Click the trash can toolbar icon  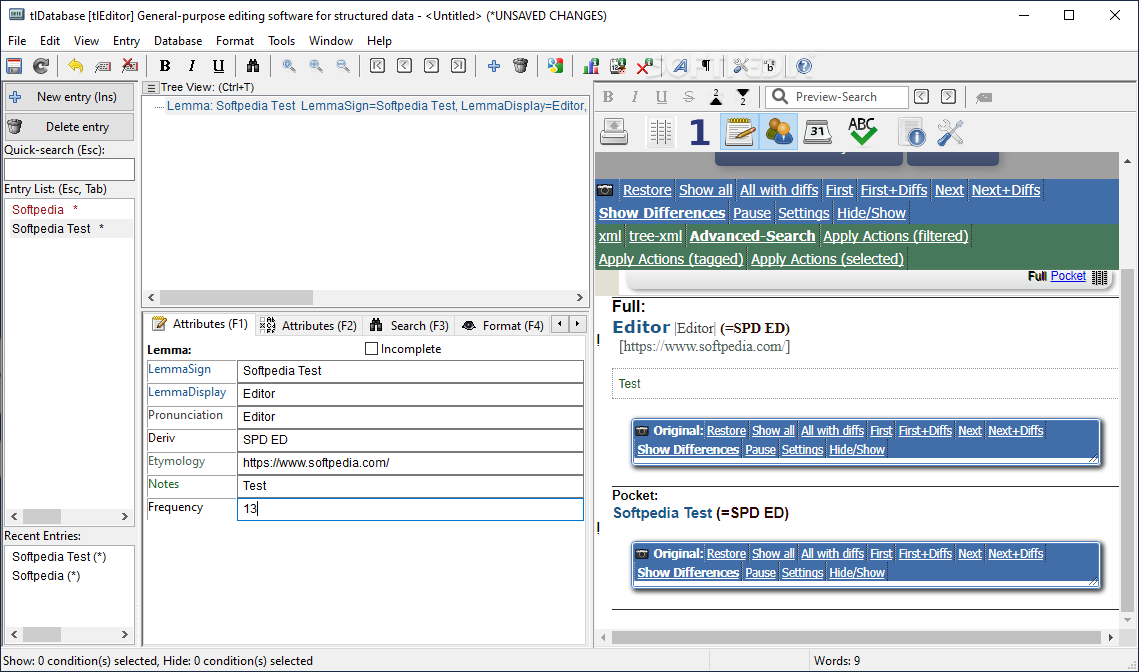[521, 66]
